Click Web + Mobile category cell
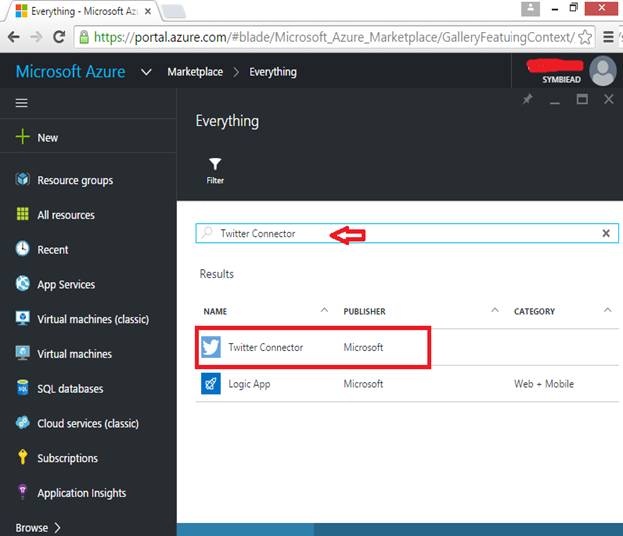Image resolution: width=623 pixels, height=536 pixels. tap(544, 384)
